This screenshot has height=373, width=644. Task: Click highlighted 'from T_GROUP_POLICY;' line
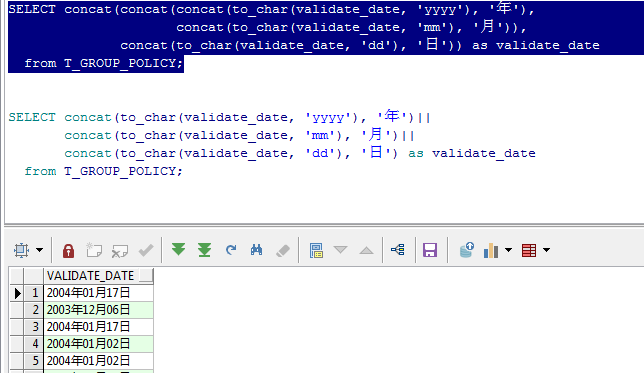(x=103, y=63)
